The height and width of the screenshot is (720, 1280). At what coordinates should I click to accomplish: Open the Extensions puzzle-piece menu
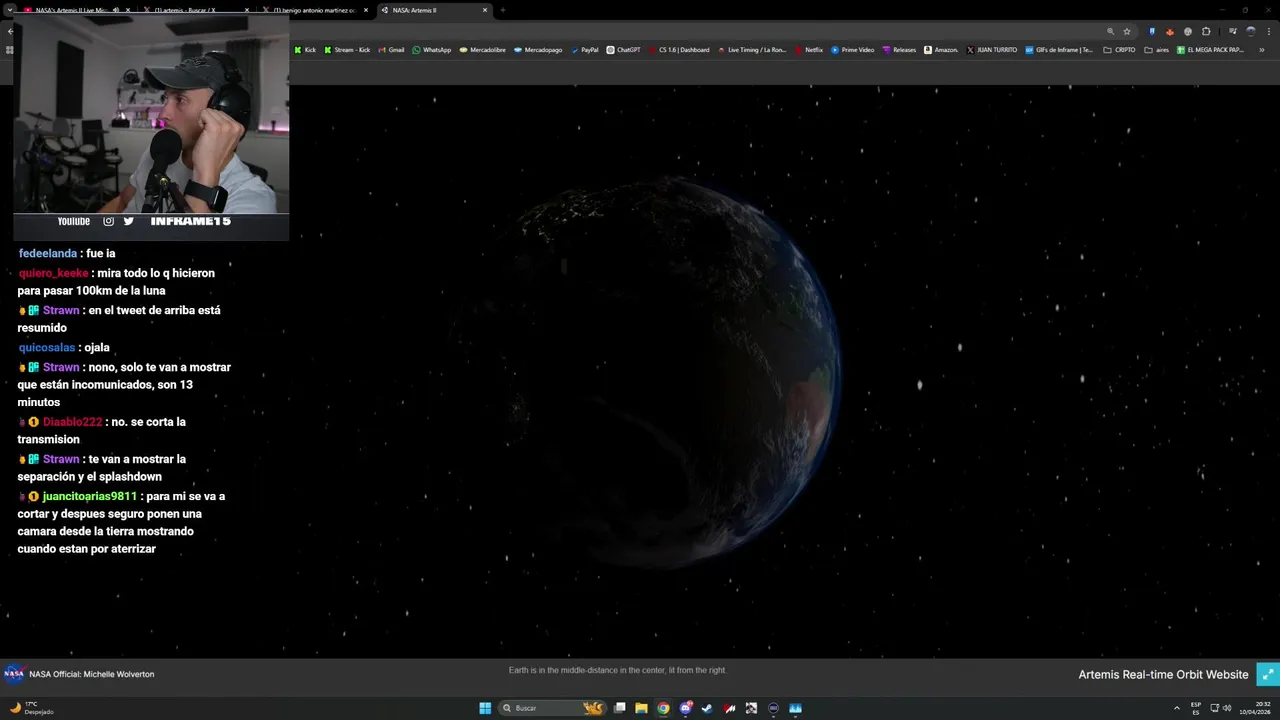1206,31
